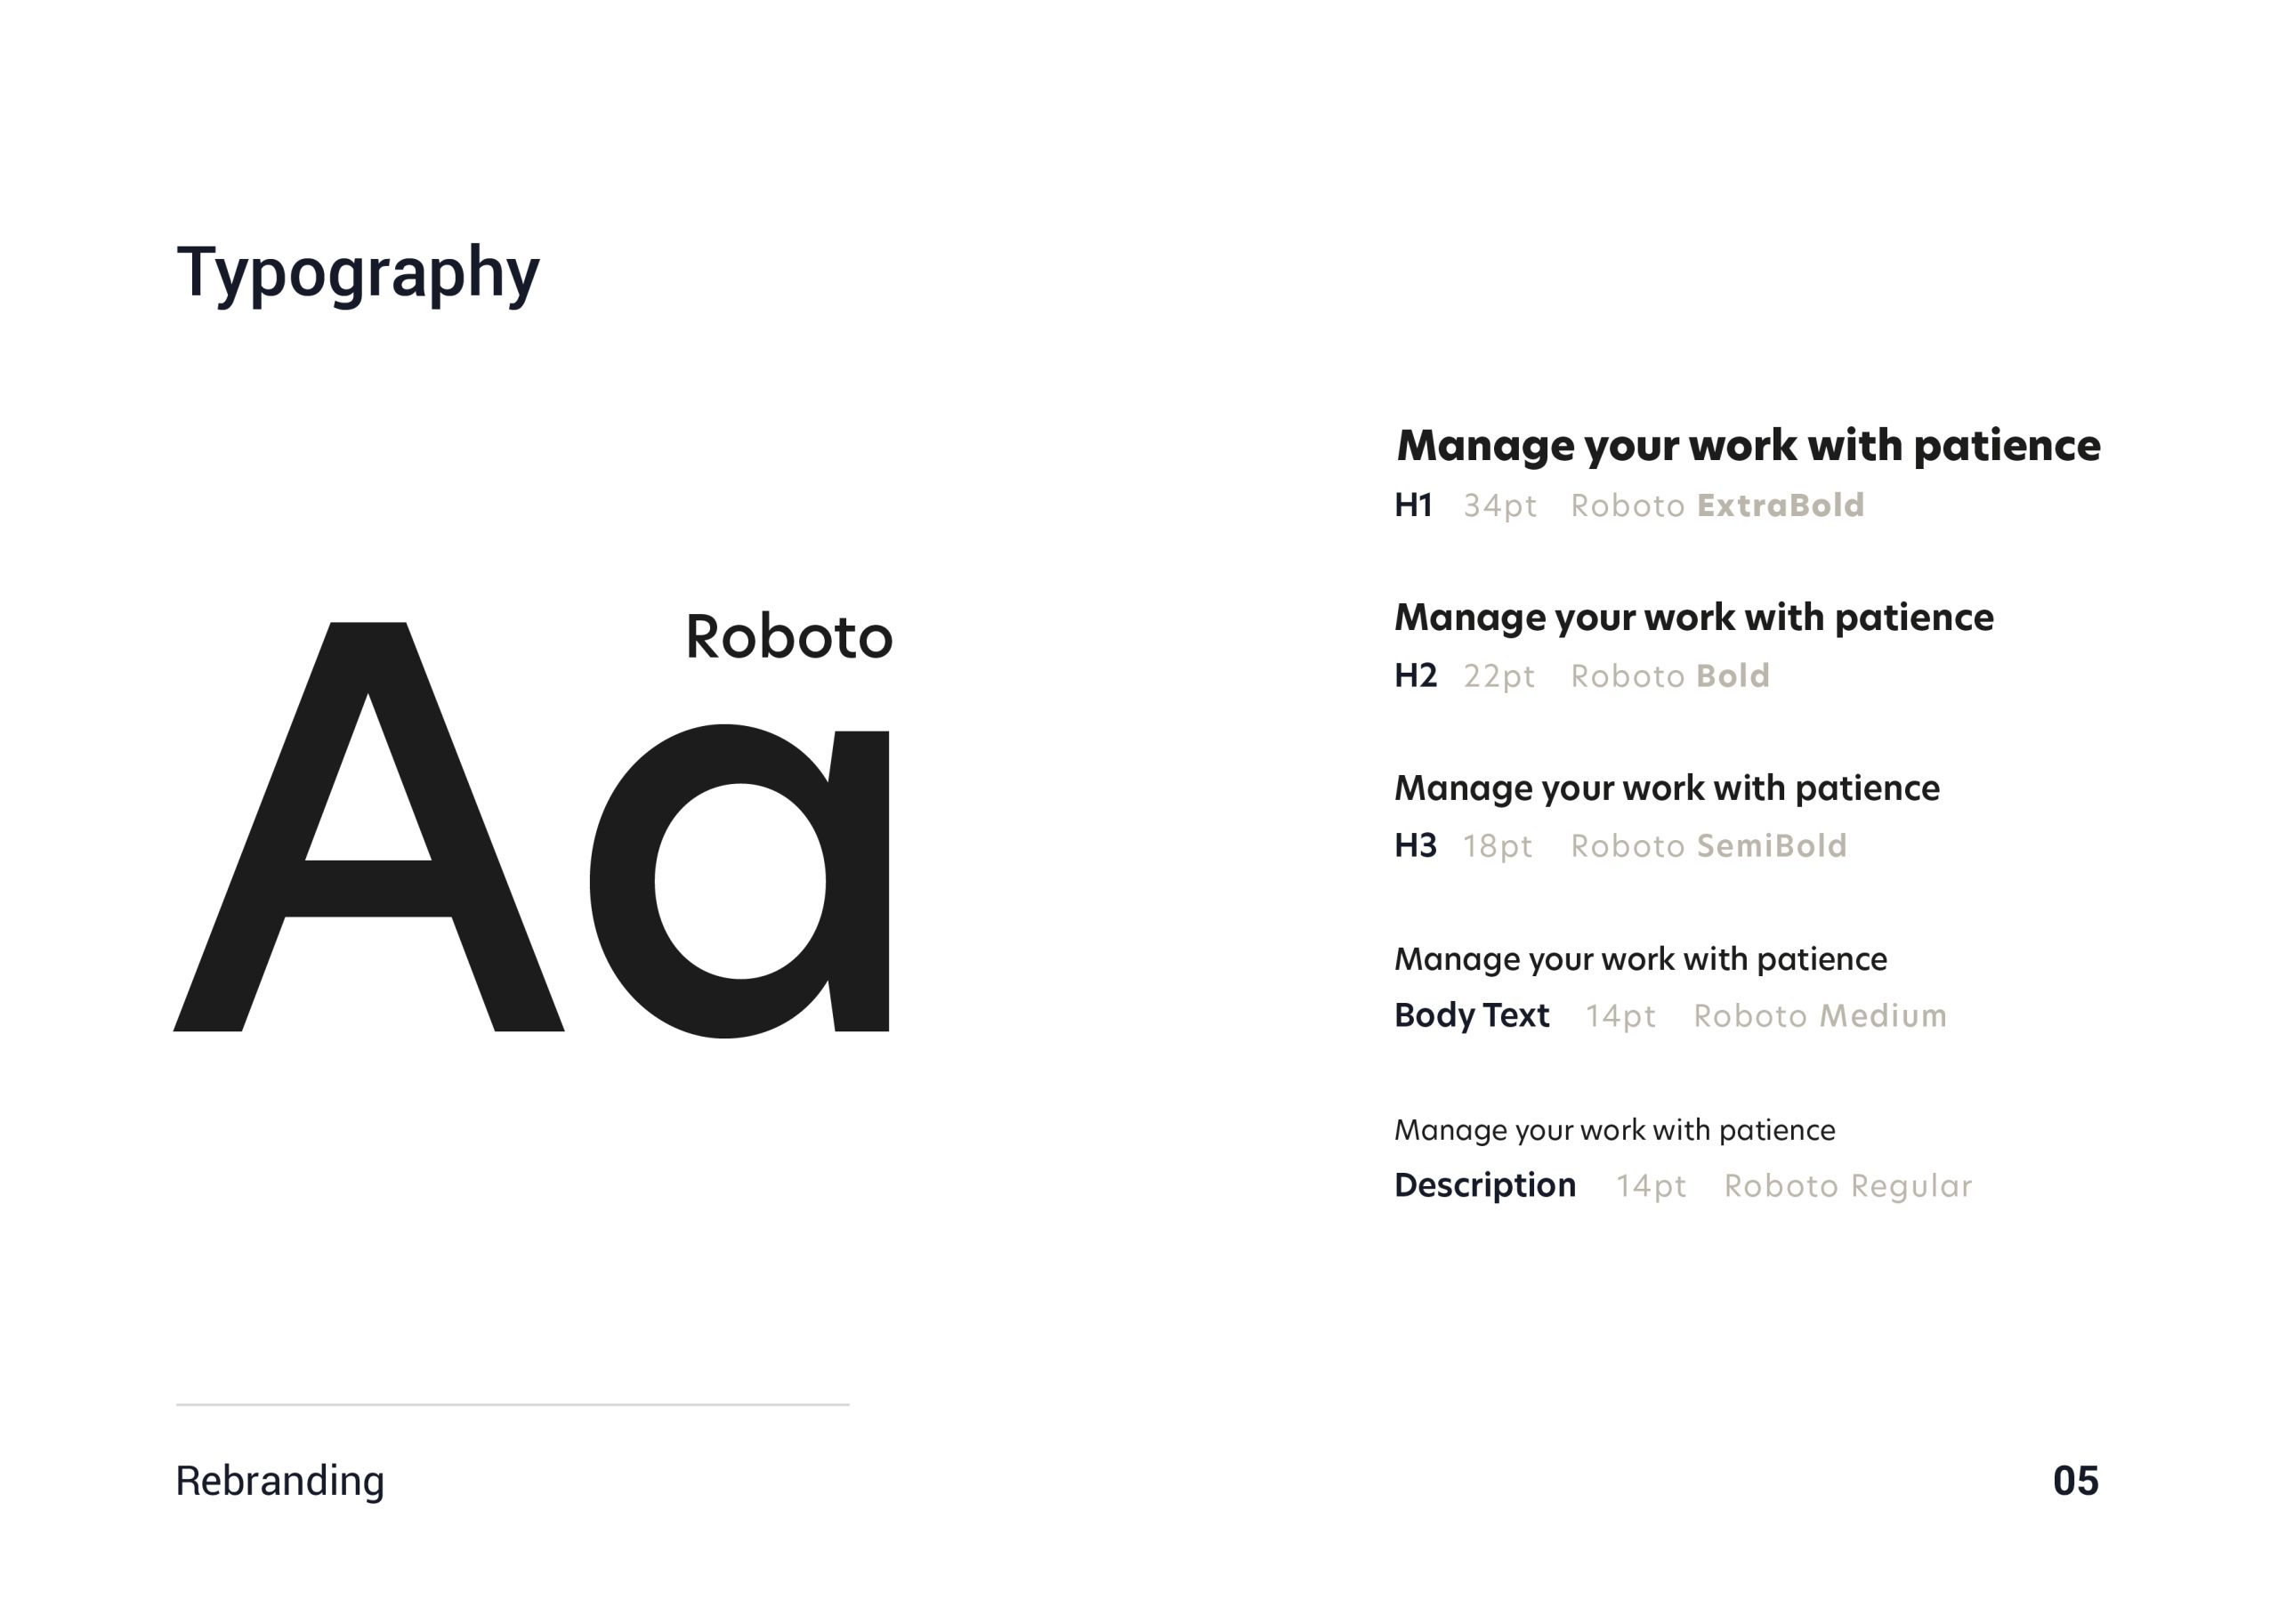
Task: Click the Roboto Bold font name
Action: [1670, 676]
